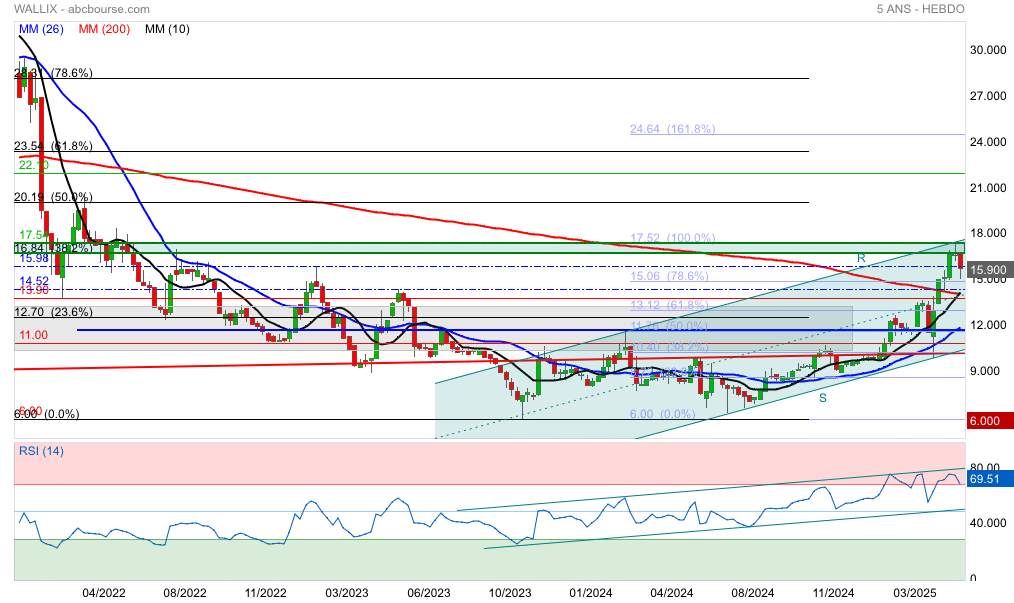This screenshot has height=603, width=1014.
Task: Click the red 13.90 level label
Action: coord(34,291)
